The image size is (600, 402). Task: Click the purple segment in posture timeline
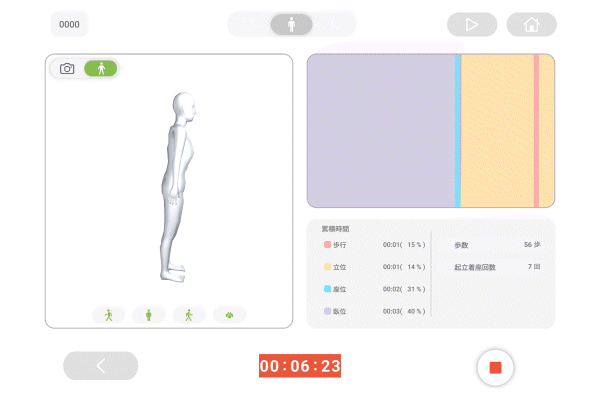[381, 131]
